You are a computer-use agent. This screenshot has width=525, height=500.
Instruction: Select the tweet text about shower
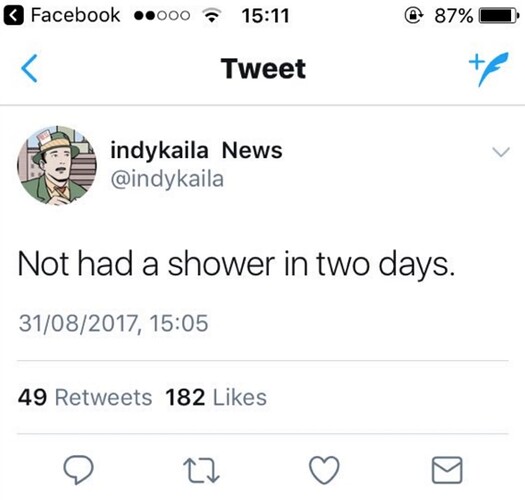coord(236,265)
